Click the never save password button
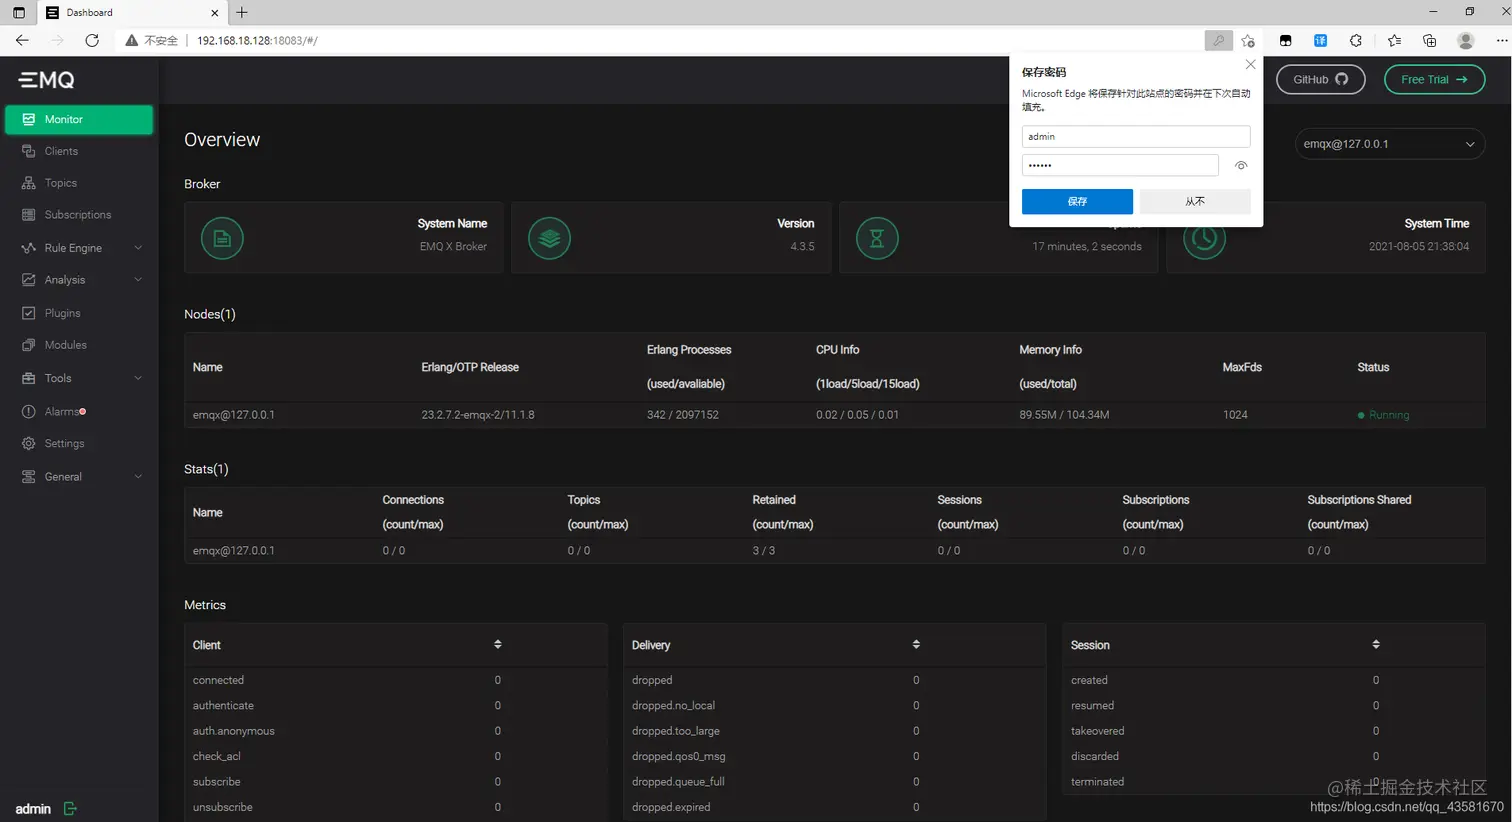Image resolution: width=1512 pixels, height=822 pixels. [x=1195, y=201]
